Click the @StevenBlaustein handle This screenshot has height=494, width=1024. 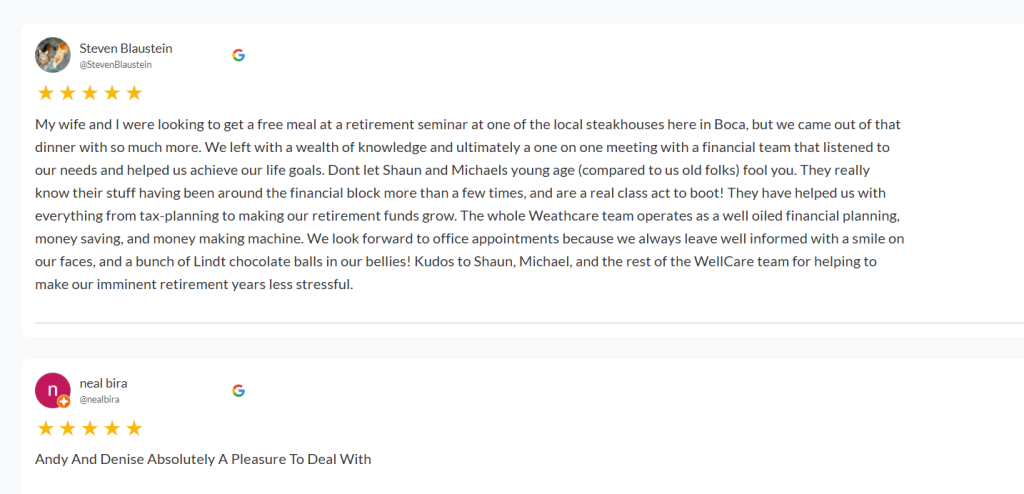click(x=115, y=65)
